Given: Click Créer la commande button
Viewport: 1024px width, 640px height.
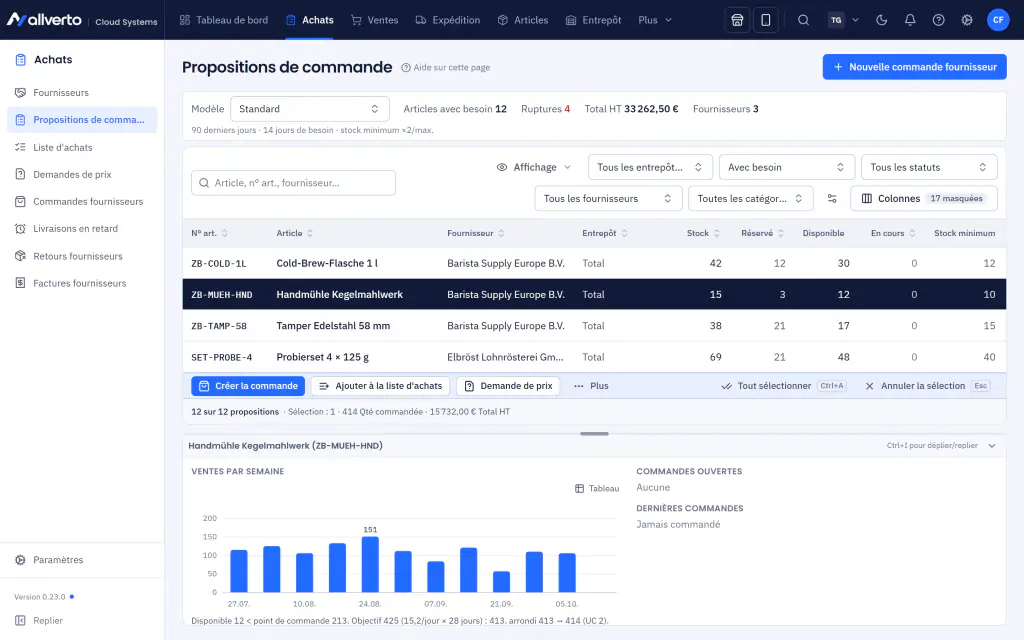Looking at the screenshot, I should [x=248, y=386].
